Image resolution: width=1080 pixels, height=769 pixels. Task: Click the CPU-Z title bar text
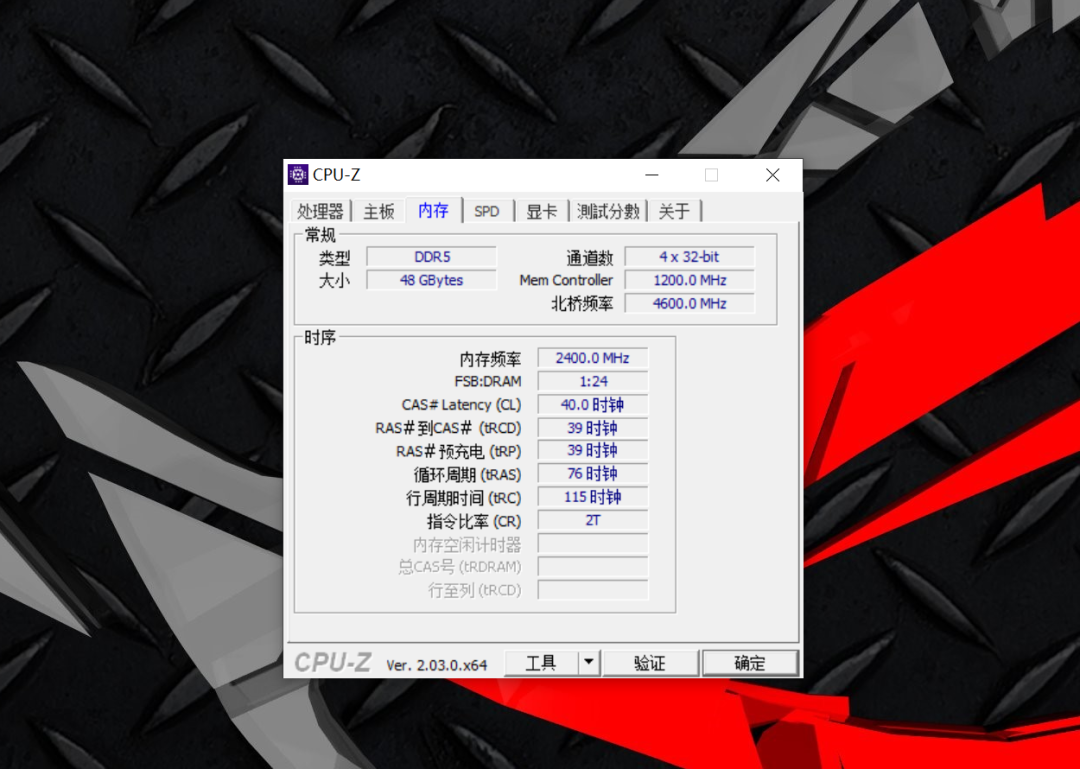[x=336, y=175]
